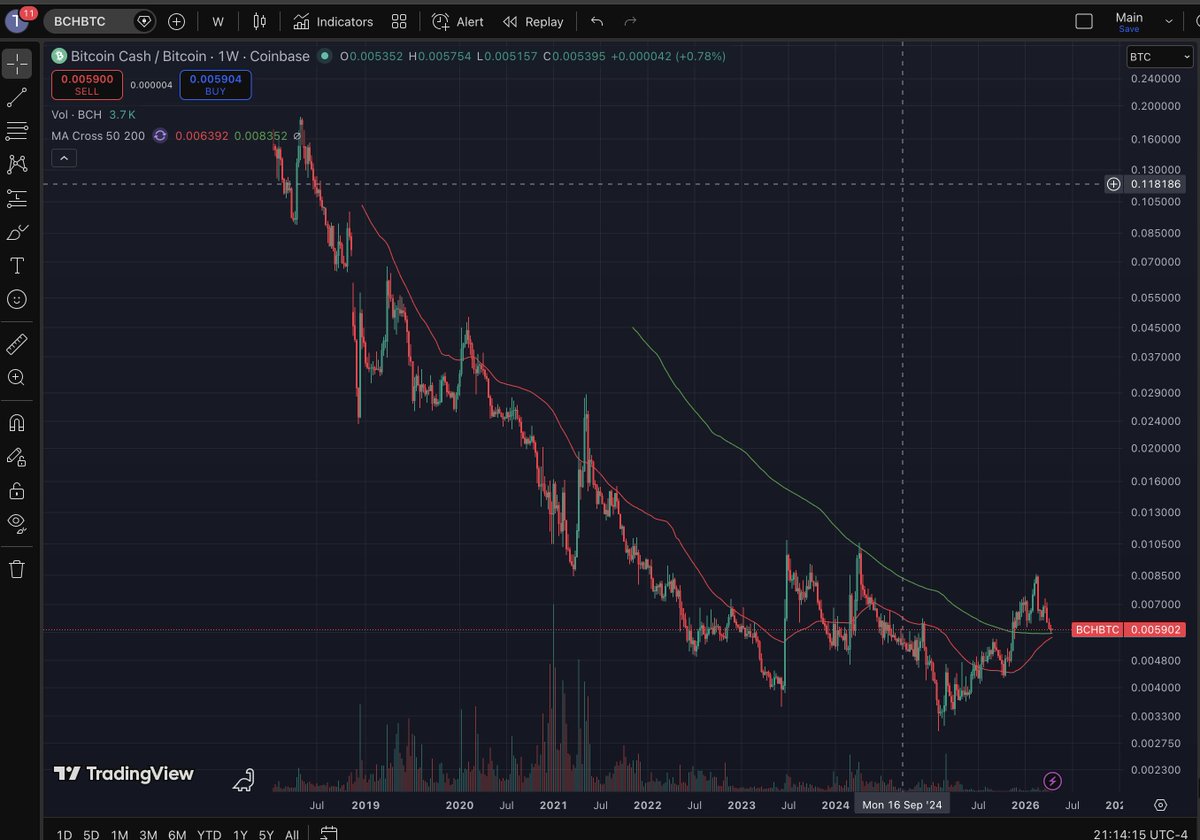Toggle lock all drawings
1200x840 pixels.
17,490
